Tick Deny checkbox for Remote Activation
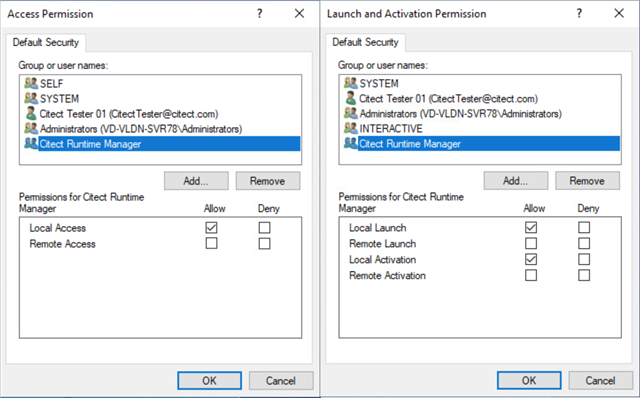Screen dimensions: 640x398 [x=584, y=275]
